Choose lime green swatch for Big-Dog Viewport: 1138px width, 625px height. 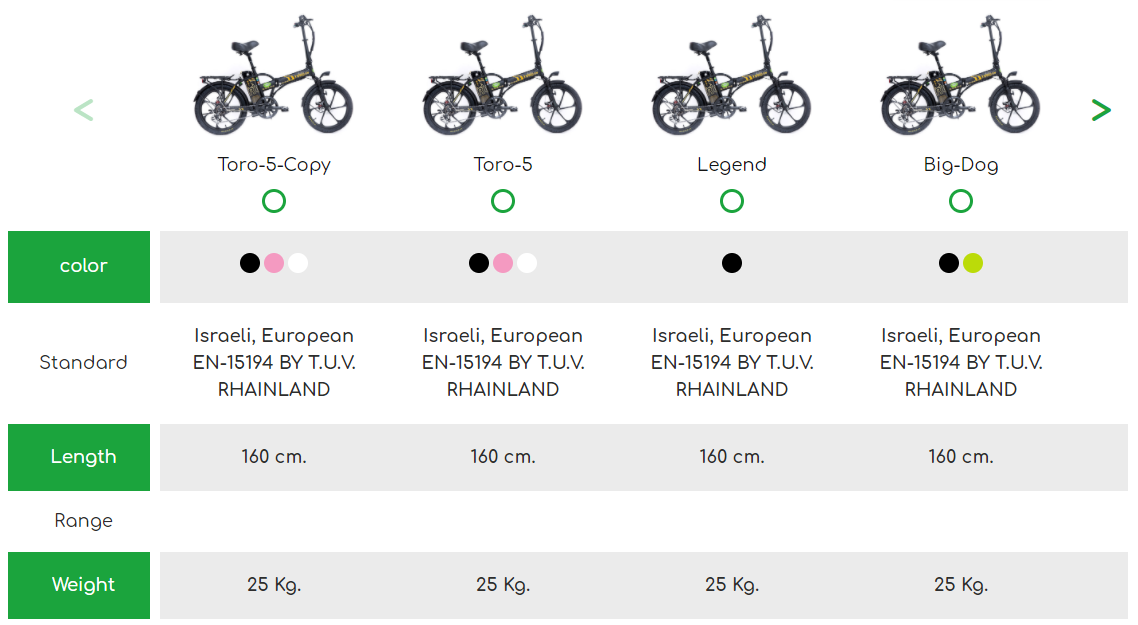(x=973, y=263)
